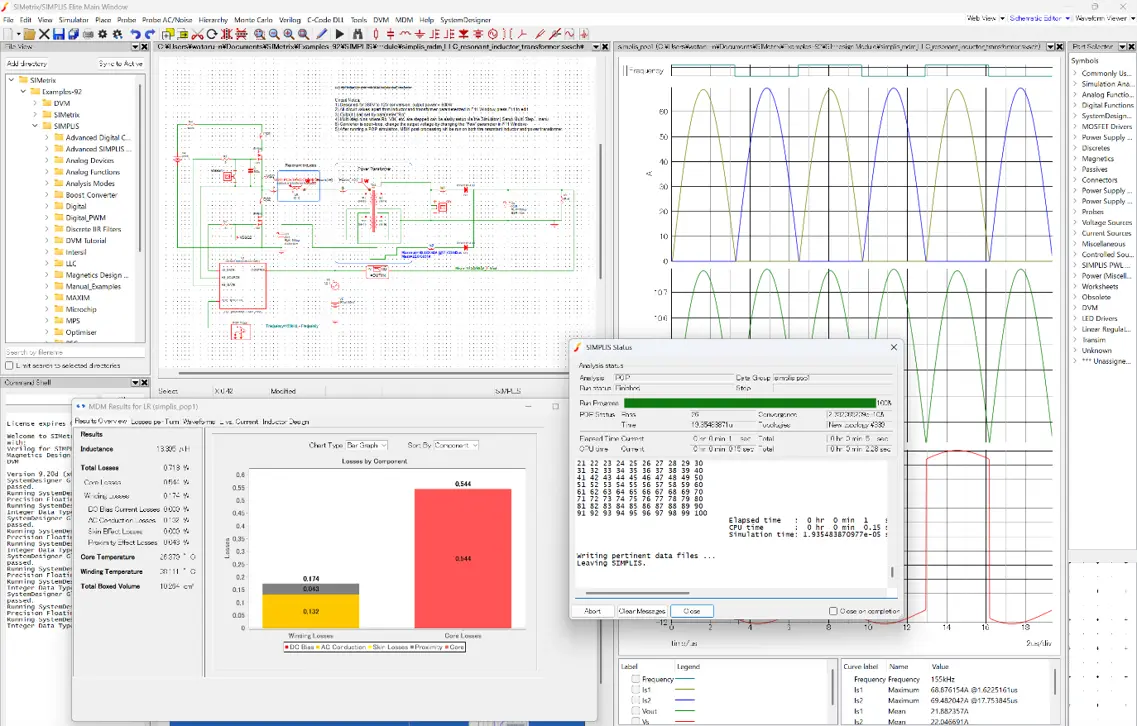Image resolution: width=1137 pixels, height=726 pixels.
Task: Click the first gear options icon
Action: [102, 34]
